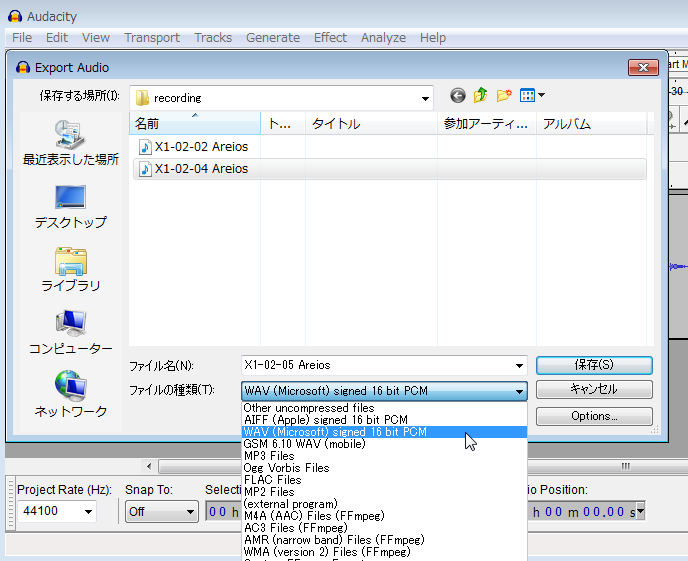
Task: Open the Analyze menu
Action: (383, 38)
